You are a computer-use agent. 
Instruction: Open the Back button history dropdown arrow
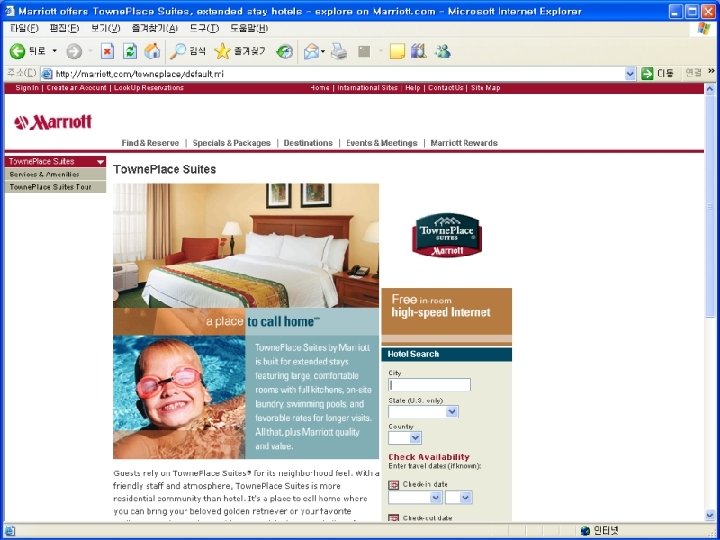coord(55,51)
